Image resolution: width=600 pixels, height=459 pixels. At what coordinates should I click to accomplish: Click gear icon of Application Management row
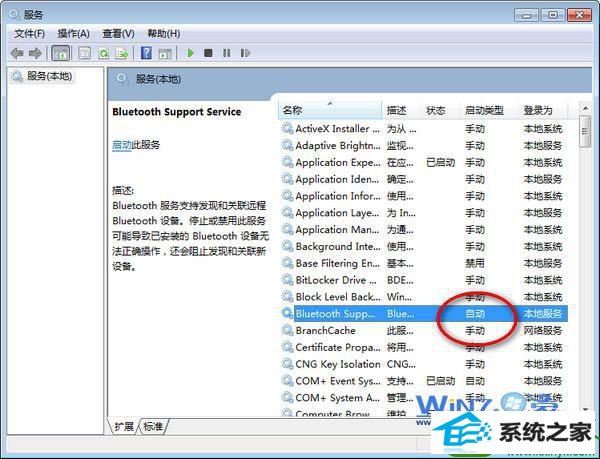click(287, 229)
